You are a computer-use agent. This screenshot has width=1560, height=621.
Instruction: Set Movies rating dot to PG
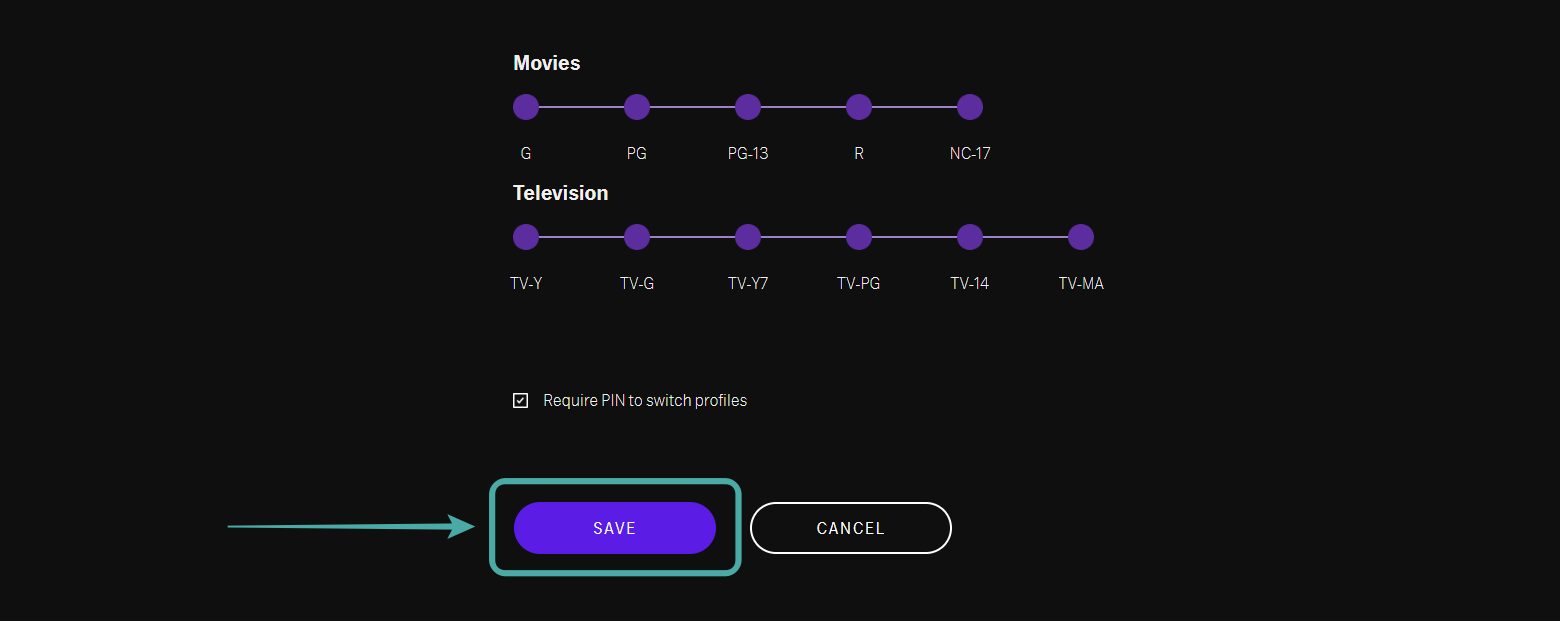click(x=637, y=107)
